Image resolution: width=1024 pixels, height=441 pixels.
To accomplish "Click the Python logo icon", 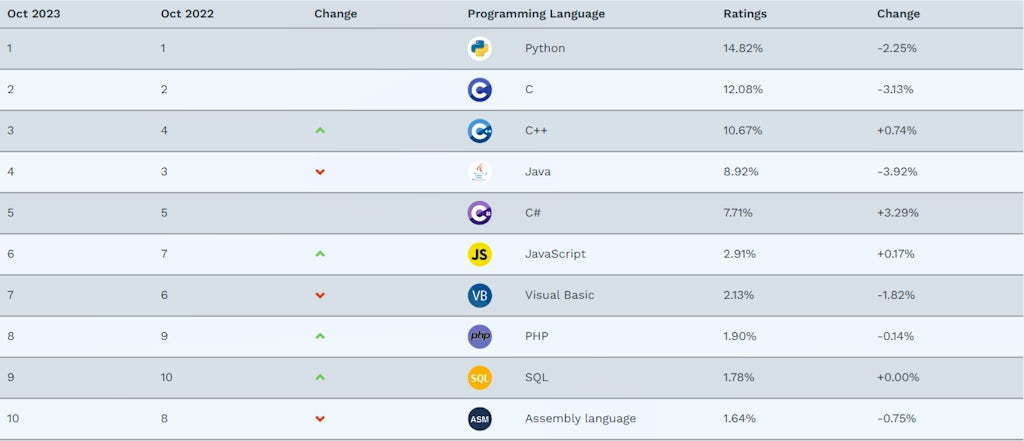I will point(479,49).
